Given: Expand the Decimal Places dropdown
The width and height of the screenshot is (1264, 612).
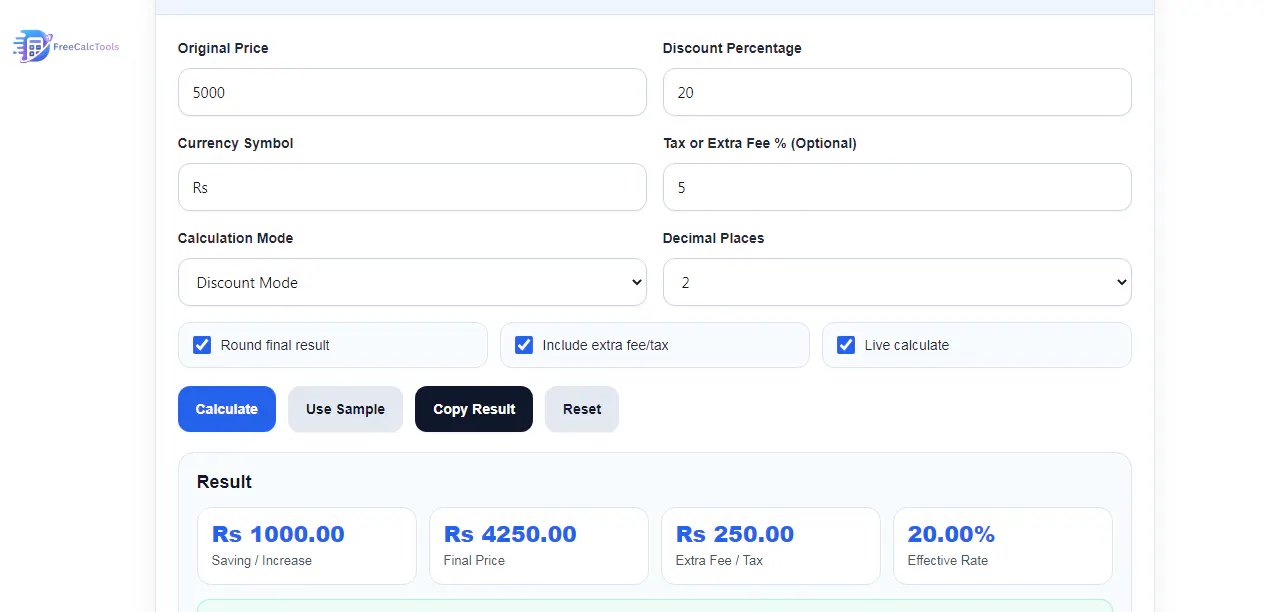Looking at the screenshot, I should [897, 282].
